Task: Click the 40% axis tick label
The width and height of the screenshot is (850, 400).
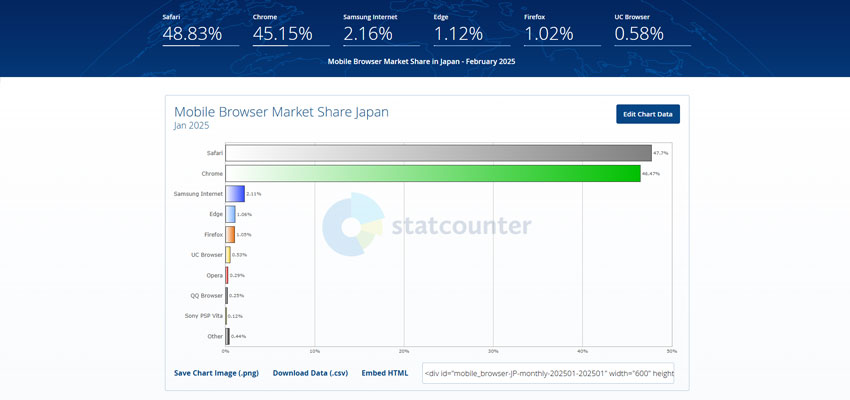Action: pos(582,351)
